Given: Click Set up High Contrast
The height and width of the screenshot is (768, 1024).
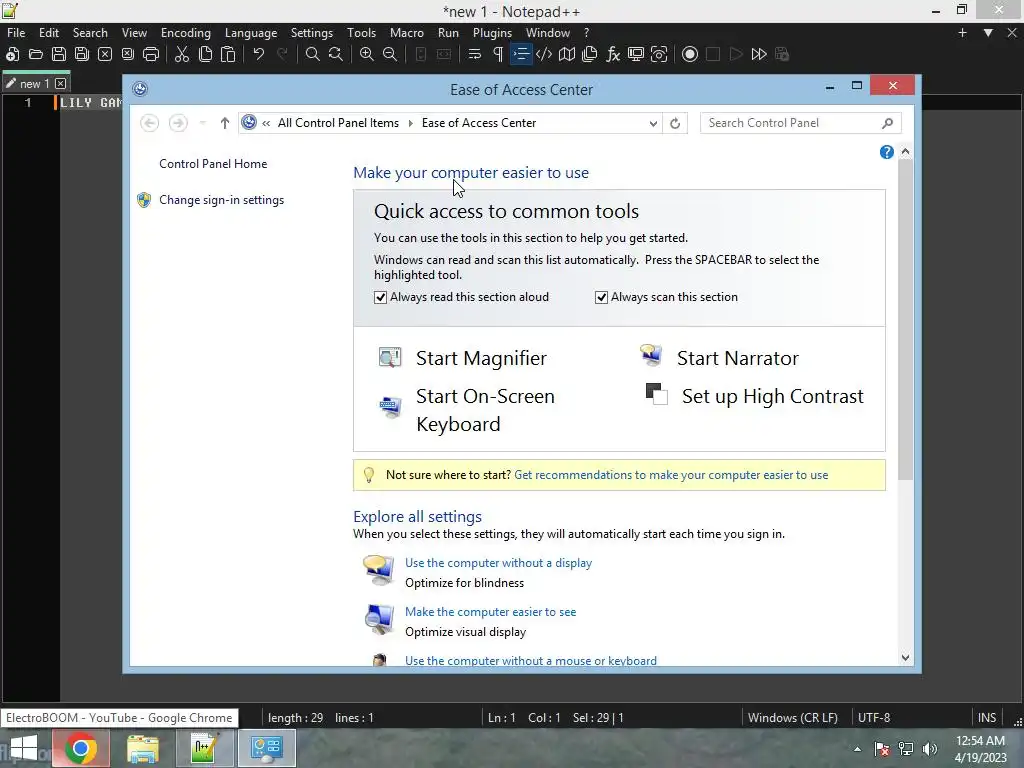Looking at the screenshot, I should point(773,396).
